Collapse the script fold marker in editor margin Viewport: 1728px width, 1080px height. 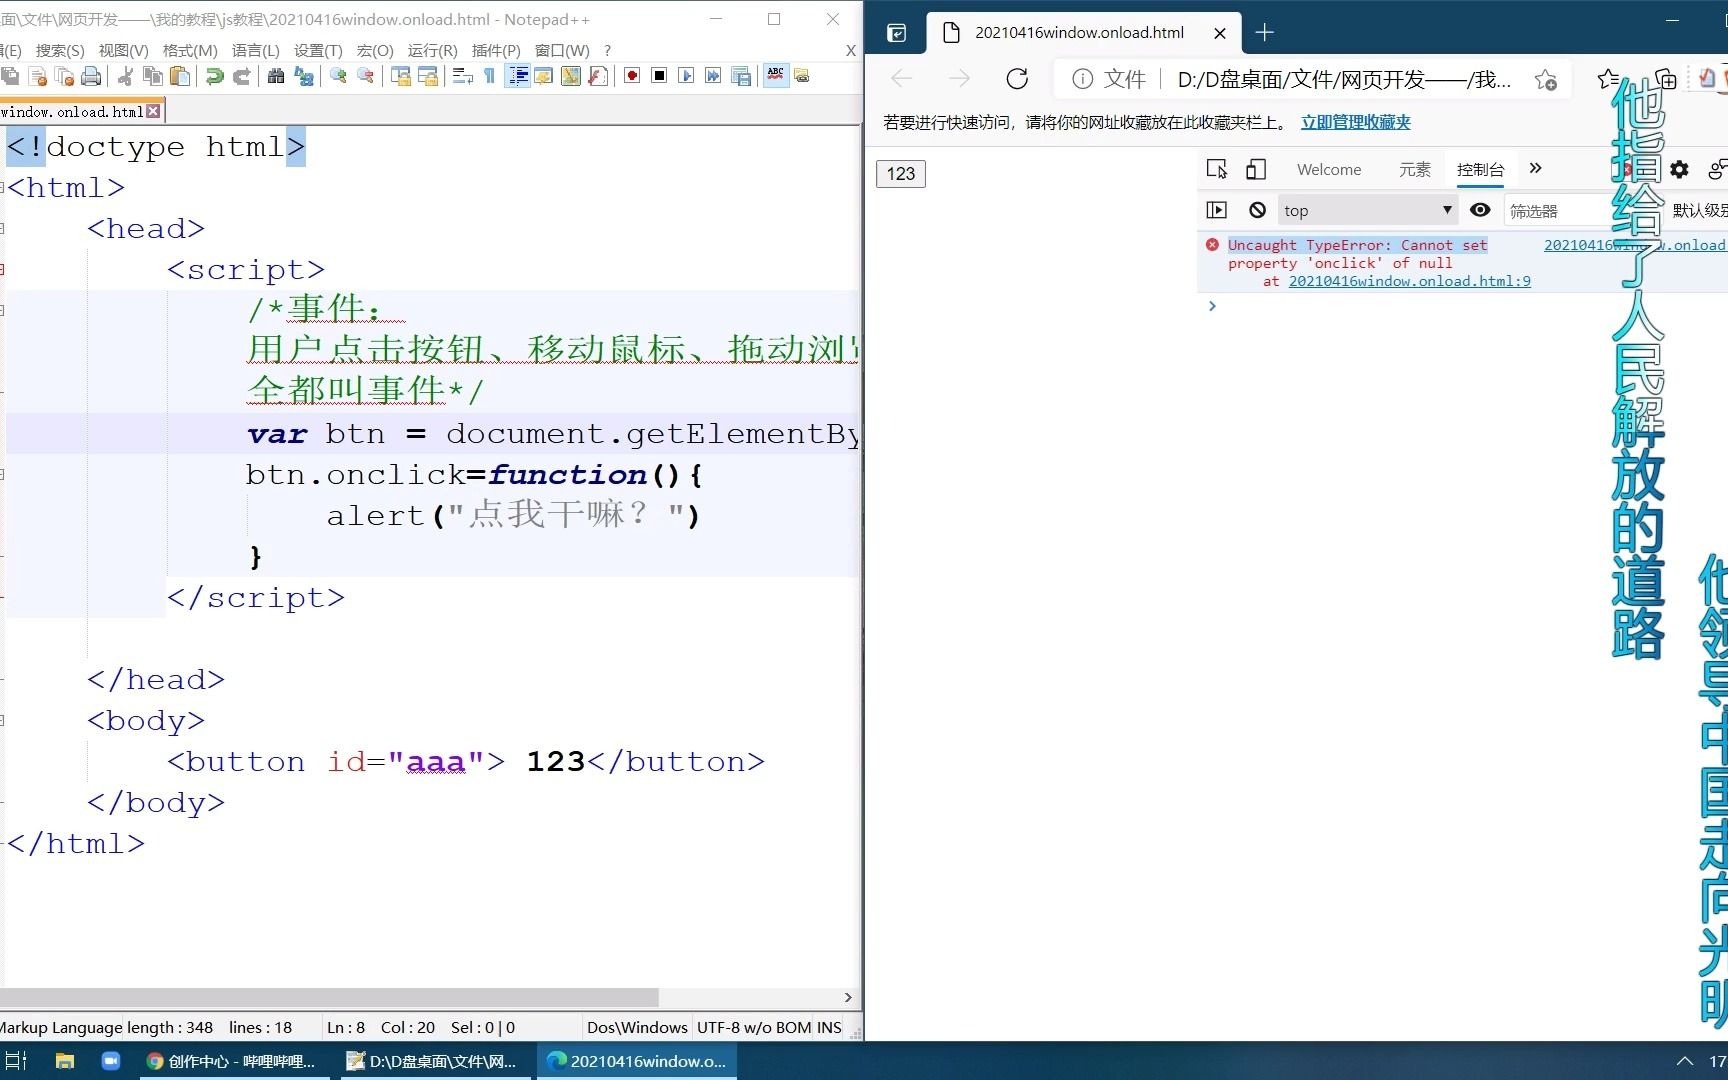[2, 269]
